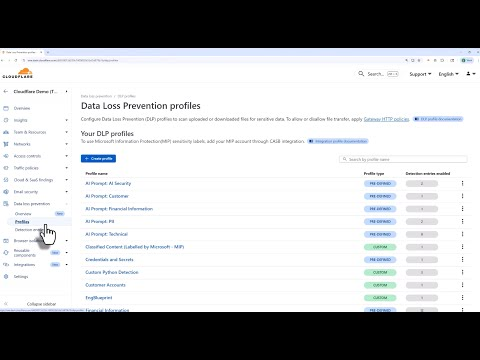Viewport: 480px width, 360px height.
Task: Open actions menu for Custom Python Detection
Action: coord(462,272)
